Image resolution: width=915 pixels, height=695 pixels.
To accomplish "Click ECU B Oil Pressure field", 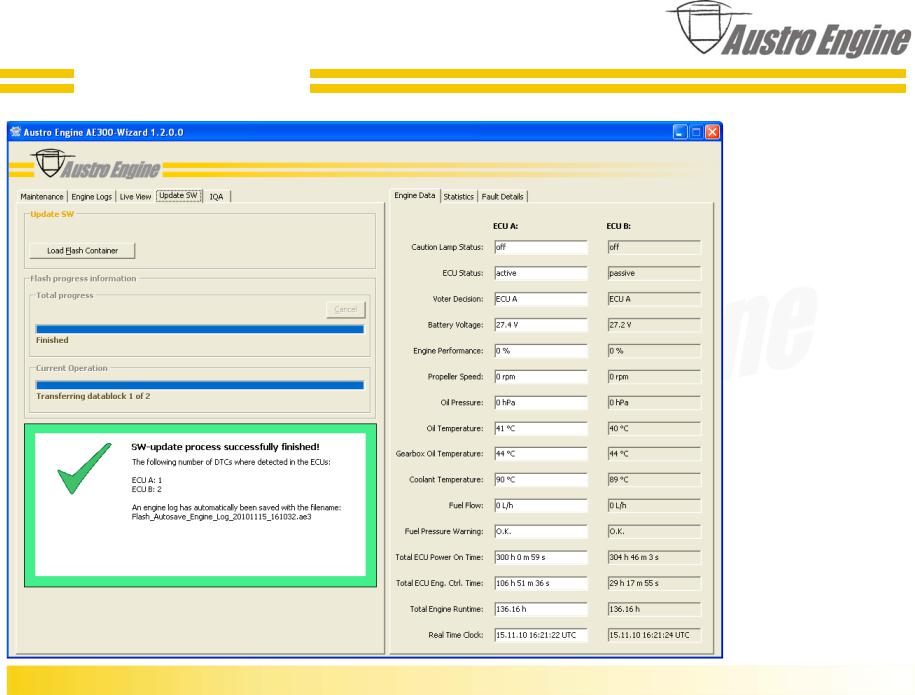I will point(654,403).
